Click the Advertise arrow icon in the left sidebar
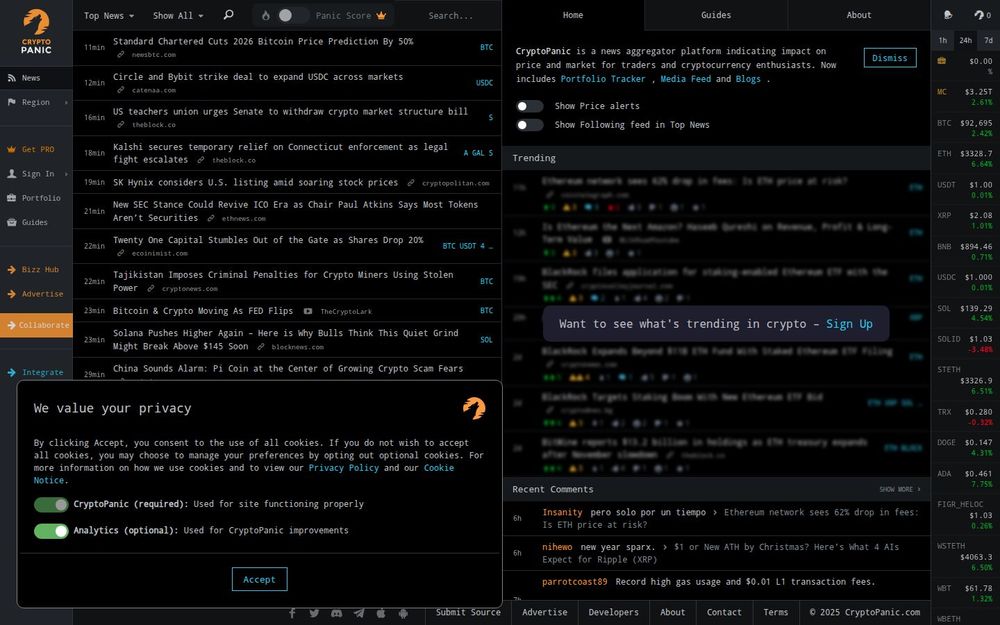 pyautogui.click(x=11, y=294)
